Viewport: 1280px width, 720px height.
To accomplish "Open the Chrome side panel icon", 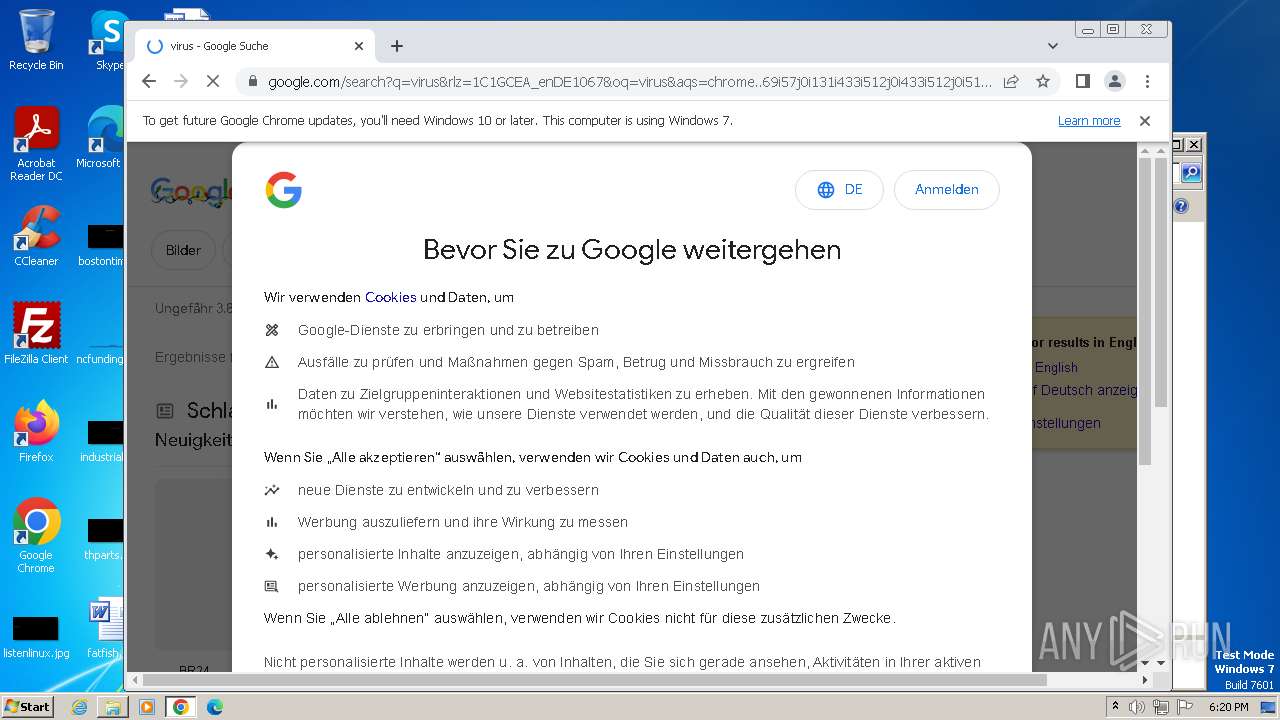I will pyautogui.click(x=1082, y=81).
